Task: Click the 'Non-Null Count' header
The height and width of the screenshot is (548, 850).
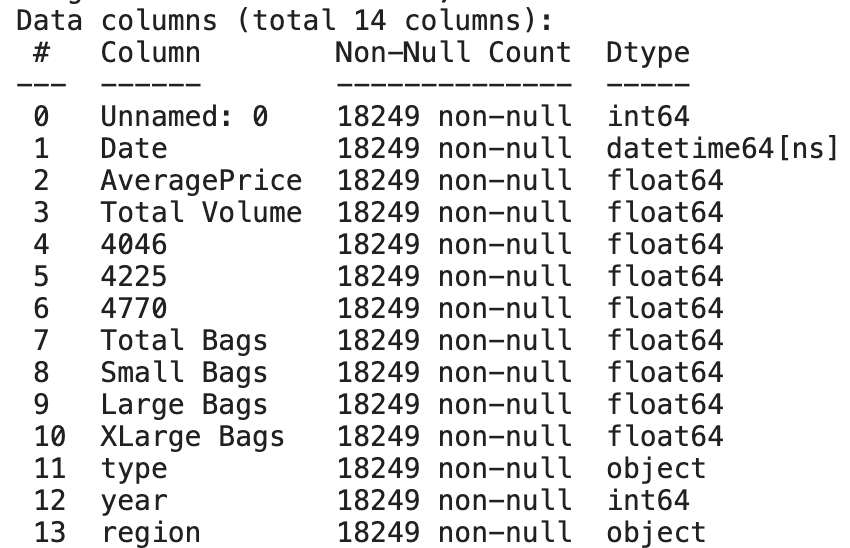Action: coord(453,53)
